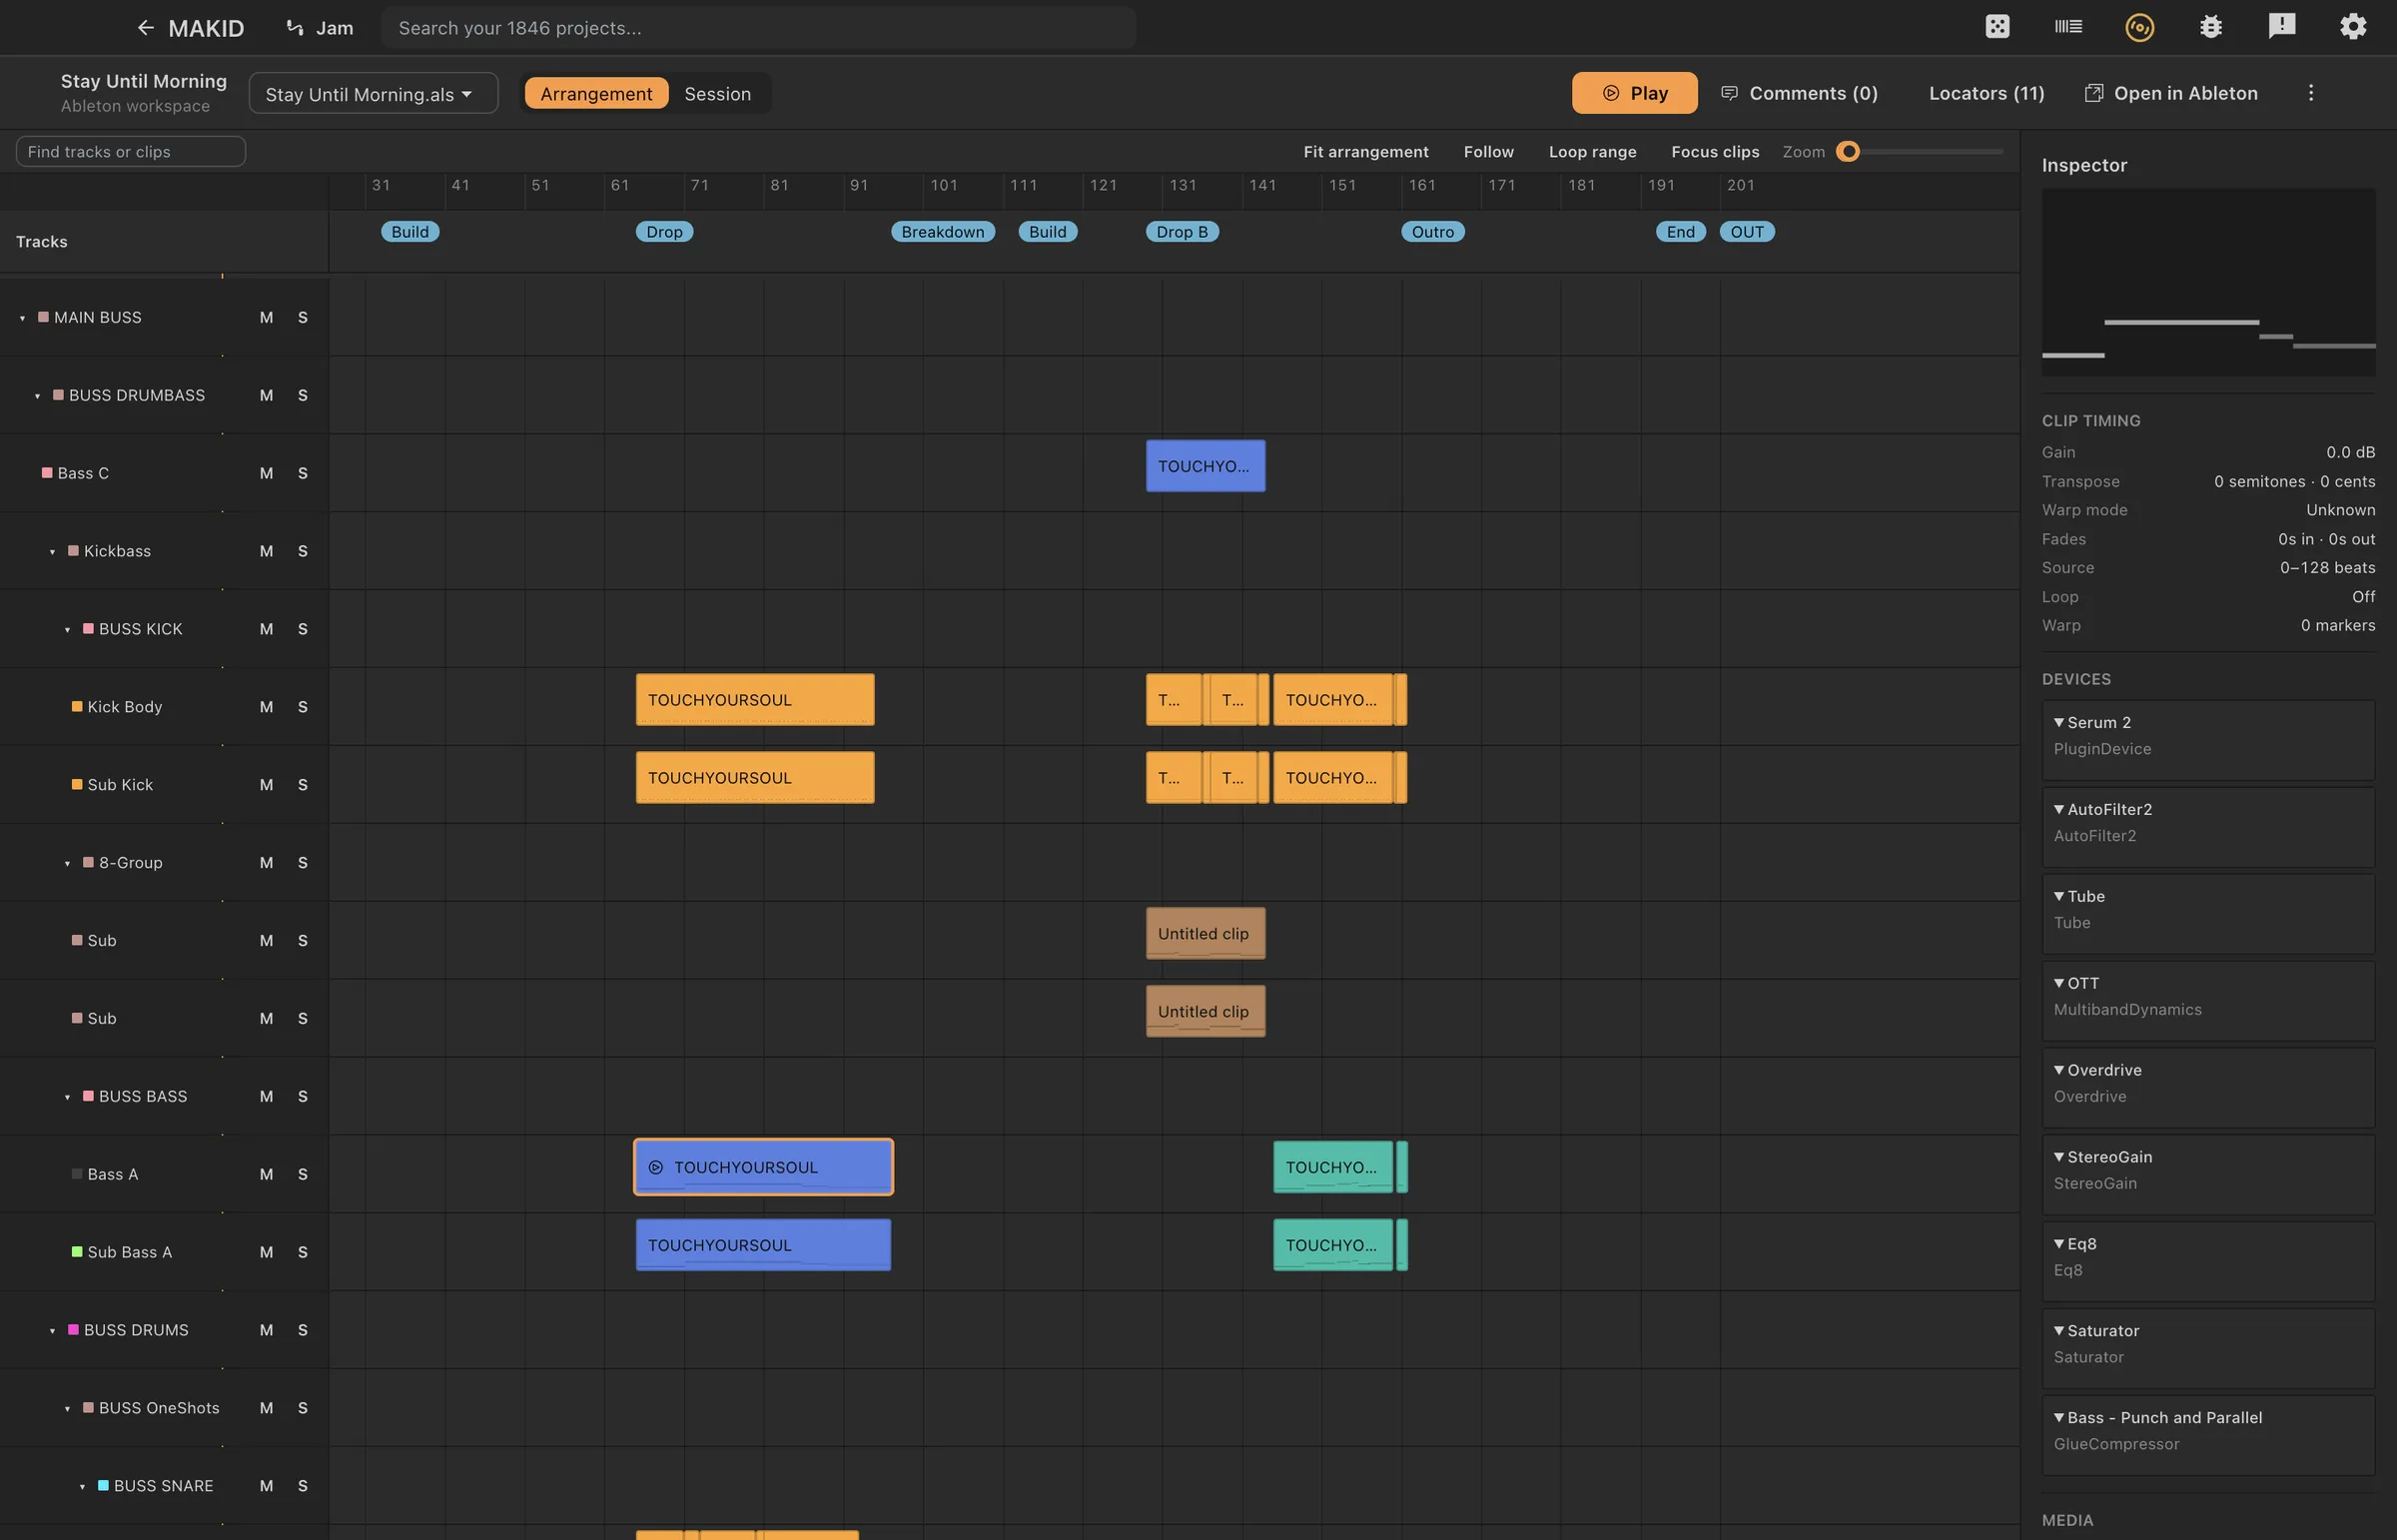Solo the Bass C track

click(302, 473)
